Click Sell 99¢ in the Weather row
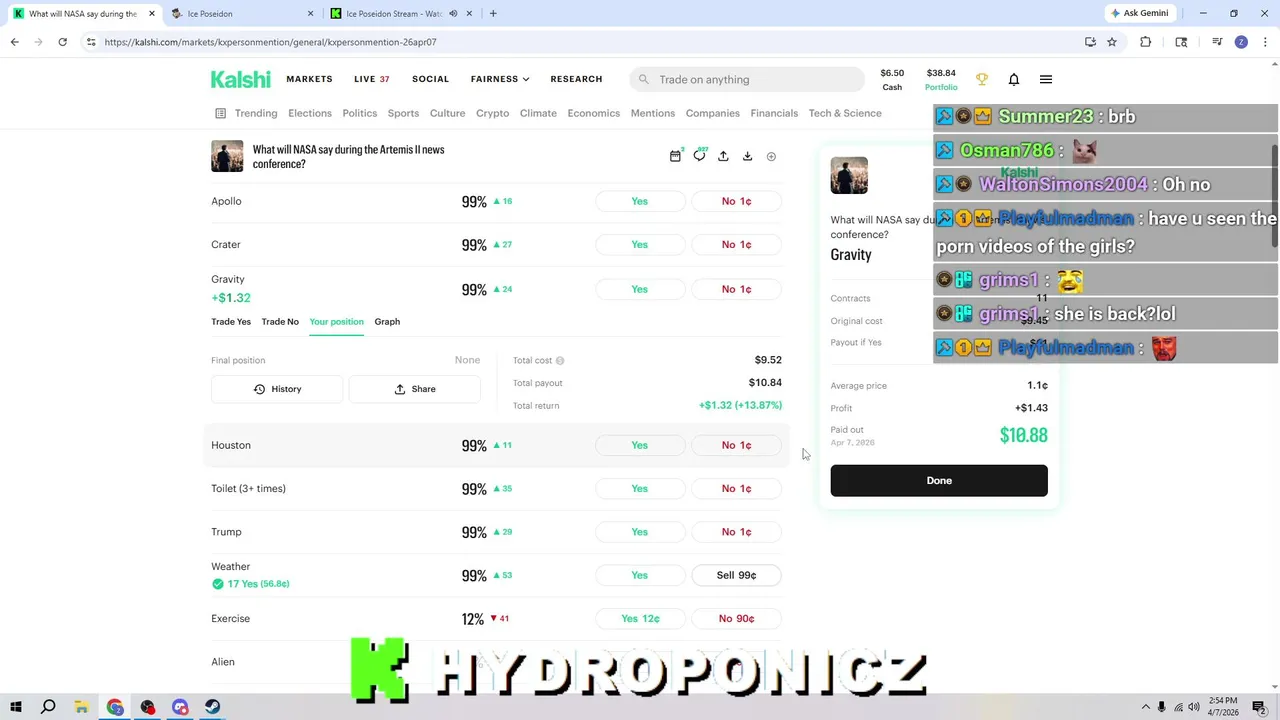 point(736,575)
